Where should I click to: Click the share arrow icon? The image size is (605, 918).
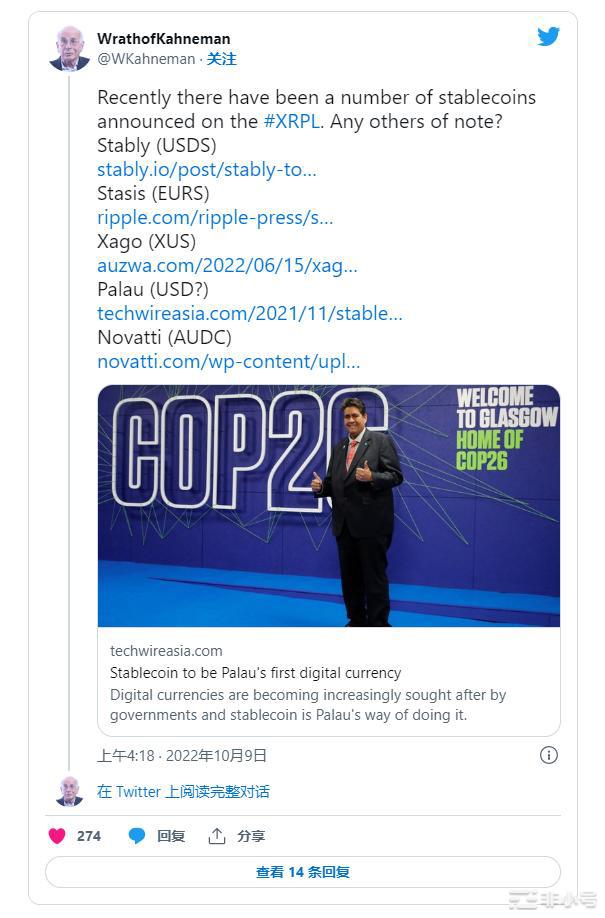(x=217, y=836)
